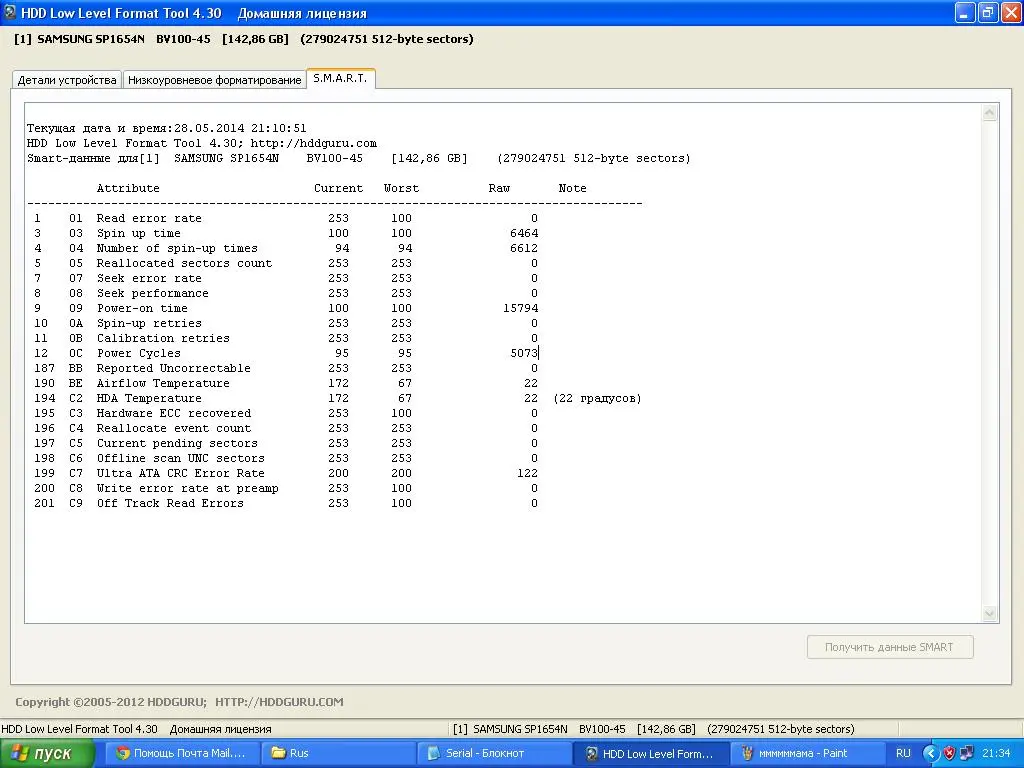1024x768 pixels.
Task: Open Chrome Помощь Почта Mail taskbar item
Action: tap(181, 753)
